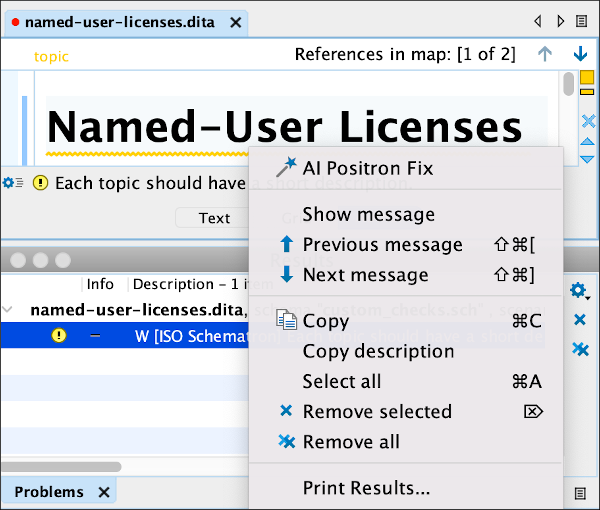Choose Copy description option

pos(378,351)
